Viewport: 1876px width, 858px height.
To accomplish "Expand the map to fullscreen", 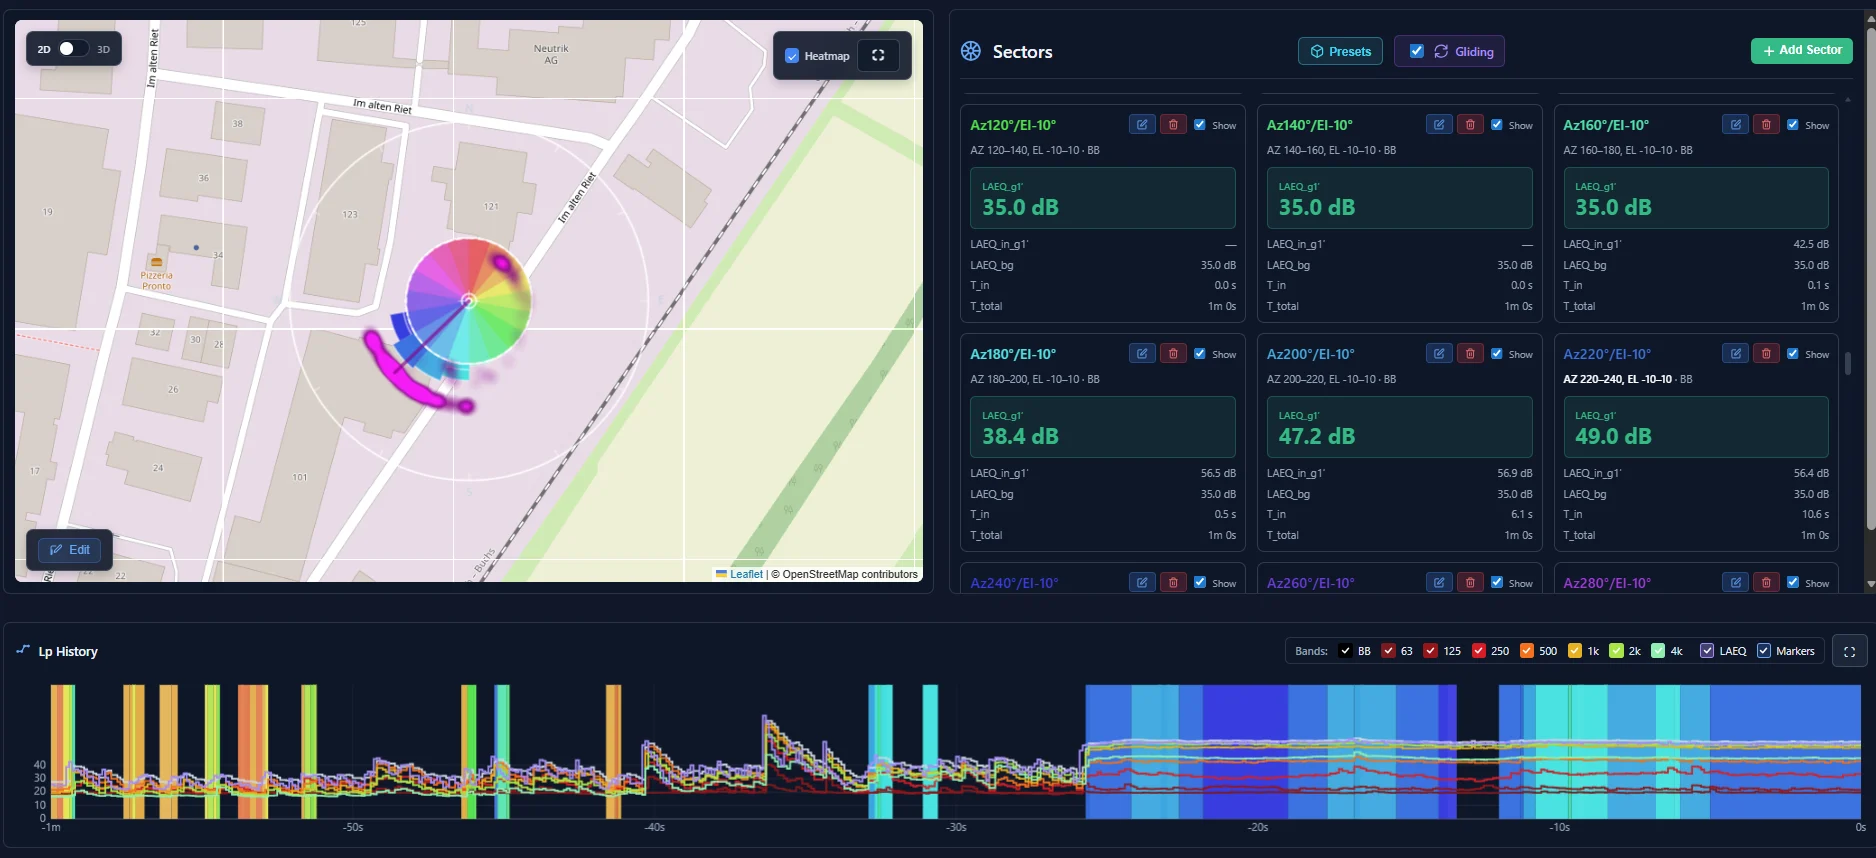I will pos(878,56).
